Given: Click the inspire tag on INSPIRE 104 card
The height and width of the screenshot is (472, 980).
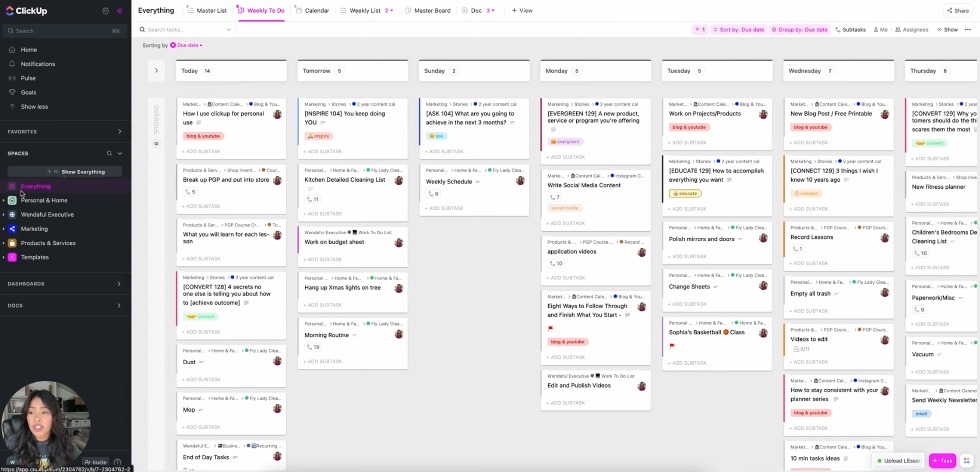Looking at the screenshot, I should click(318, 136).
